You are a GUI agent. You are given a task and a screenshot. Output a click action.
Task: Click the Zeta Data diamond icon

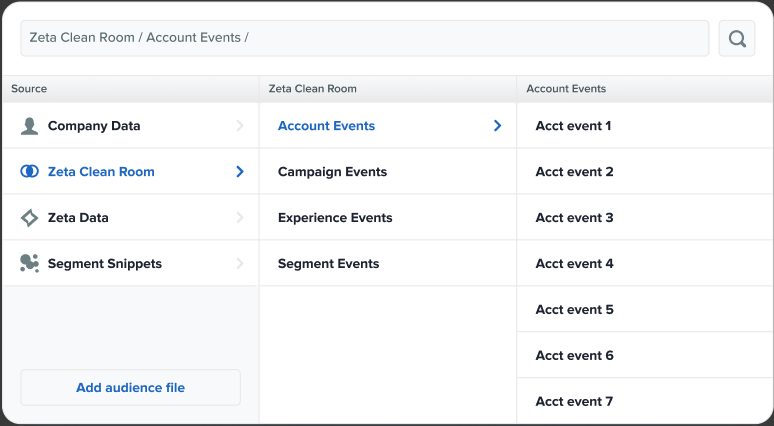29,218
